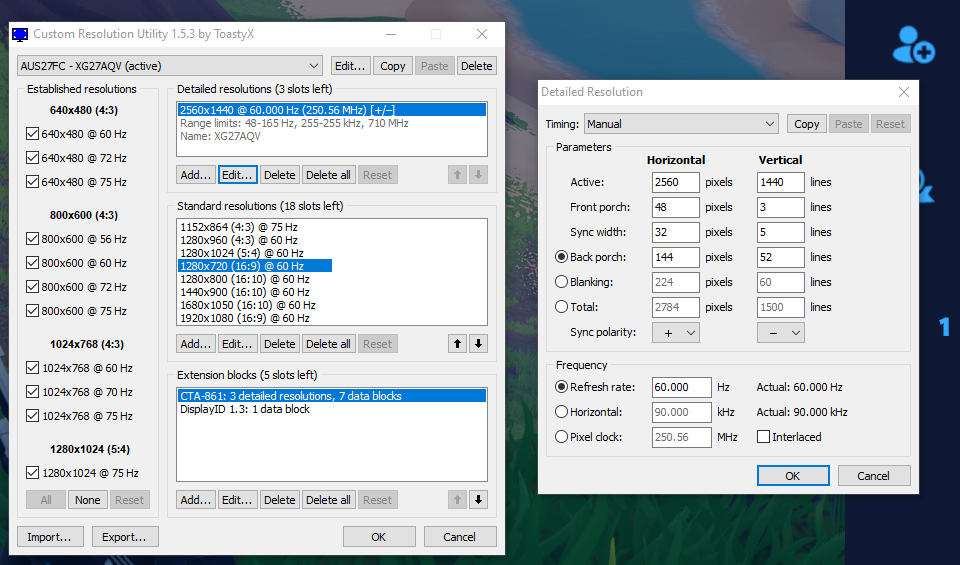Click the horizontal Front porch field

(x=676, y=208)
